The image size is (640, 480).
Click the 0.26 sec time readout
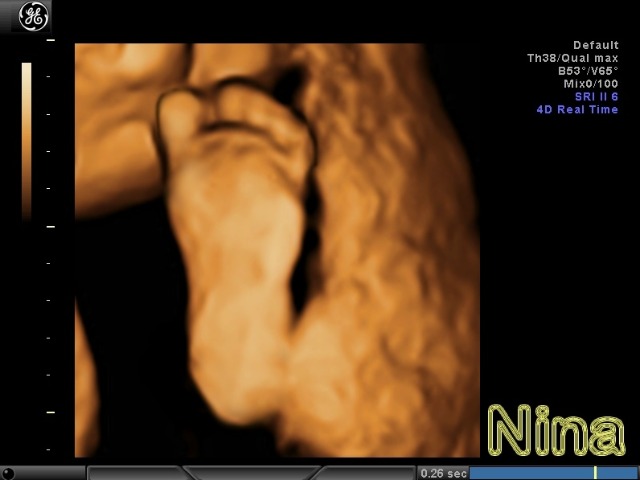coord(443,473)
